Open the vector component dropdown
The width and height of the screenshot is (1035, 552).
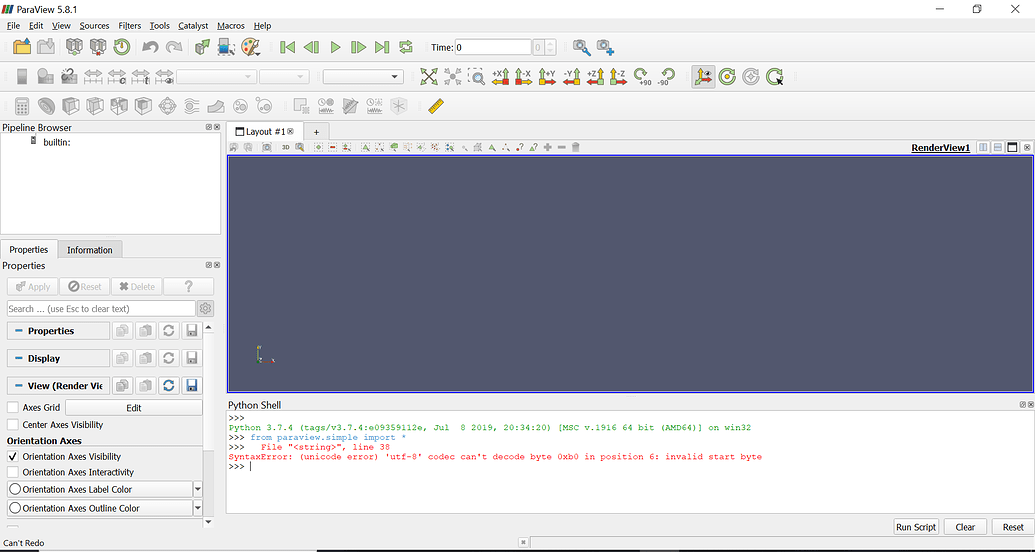(x=284, y=77)
